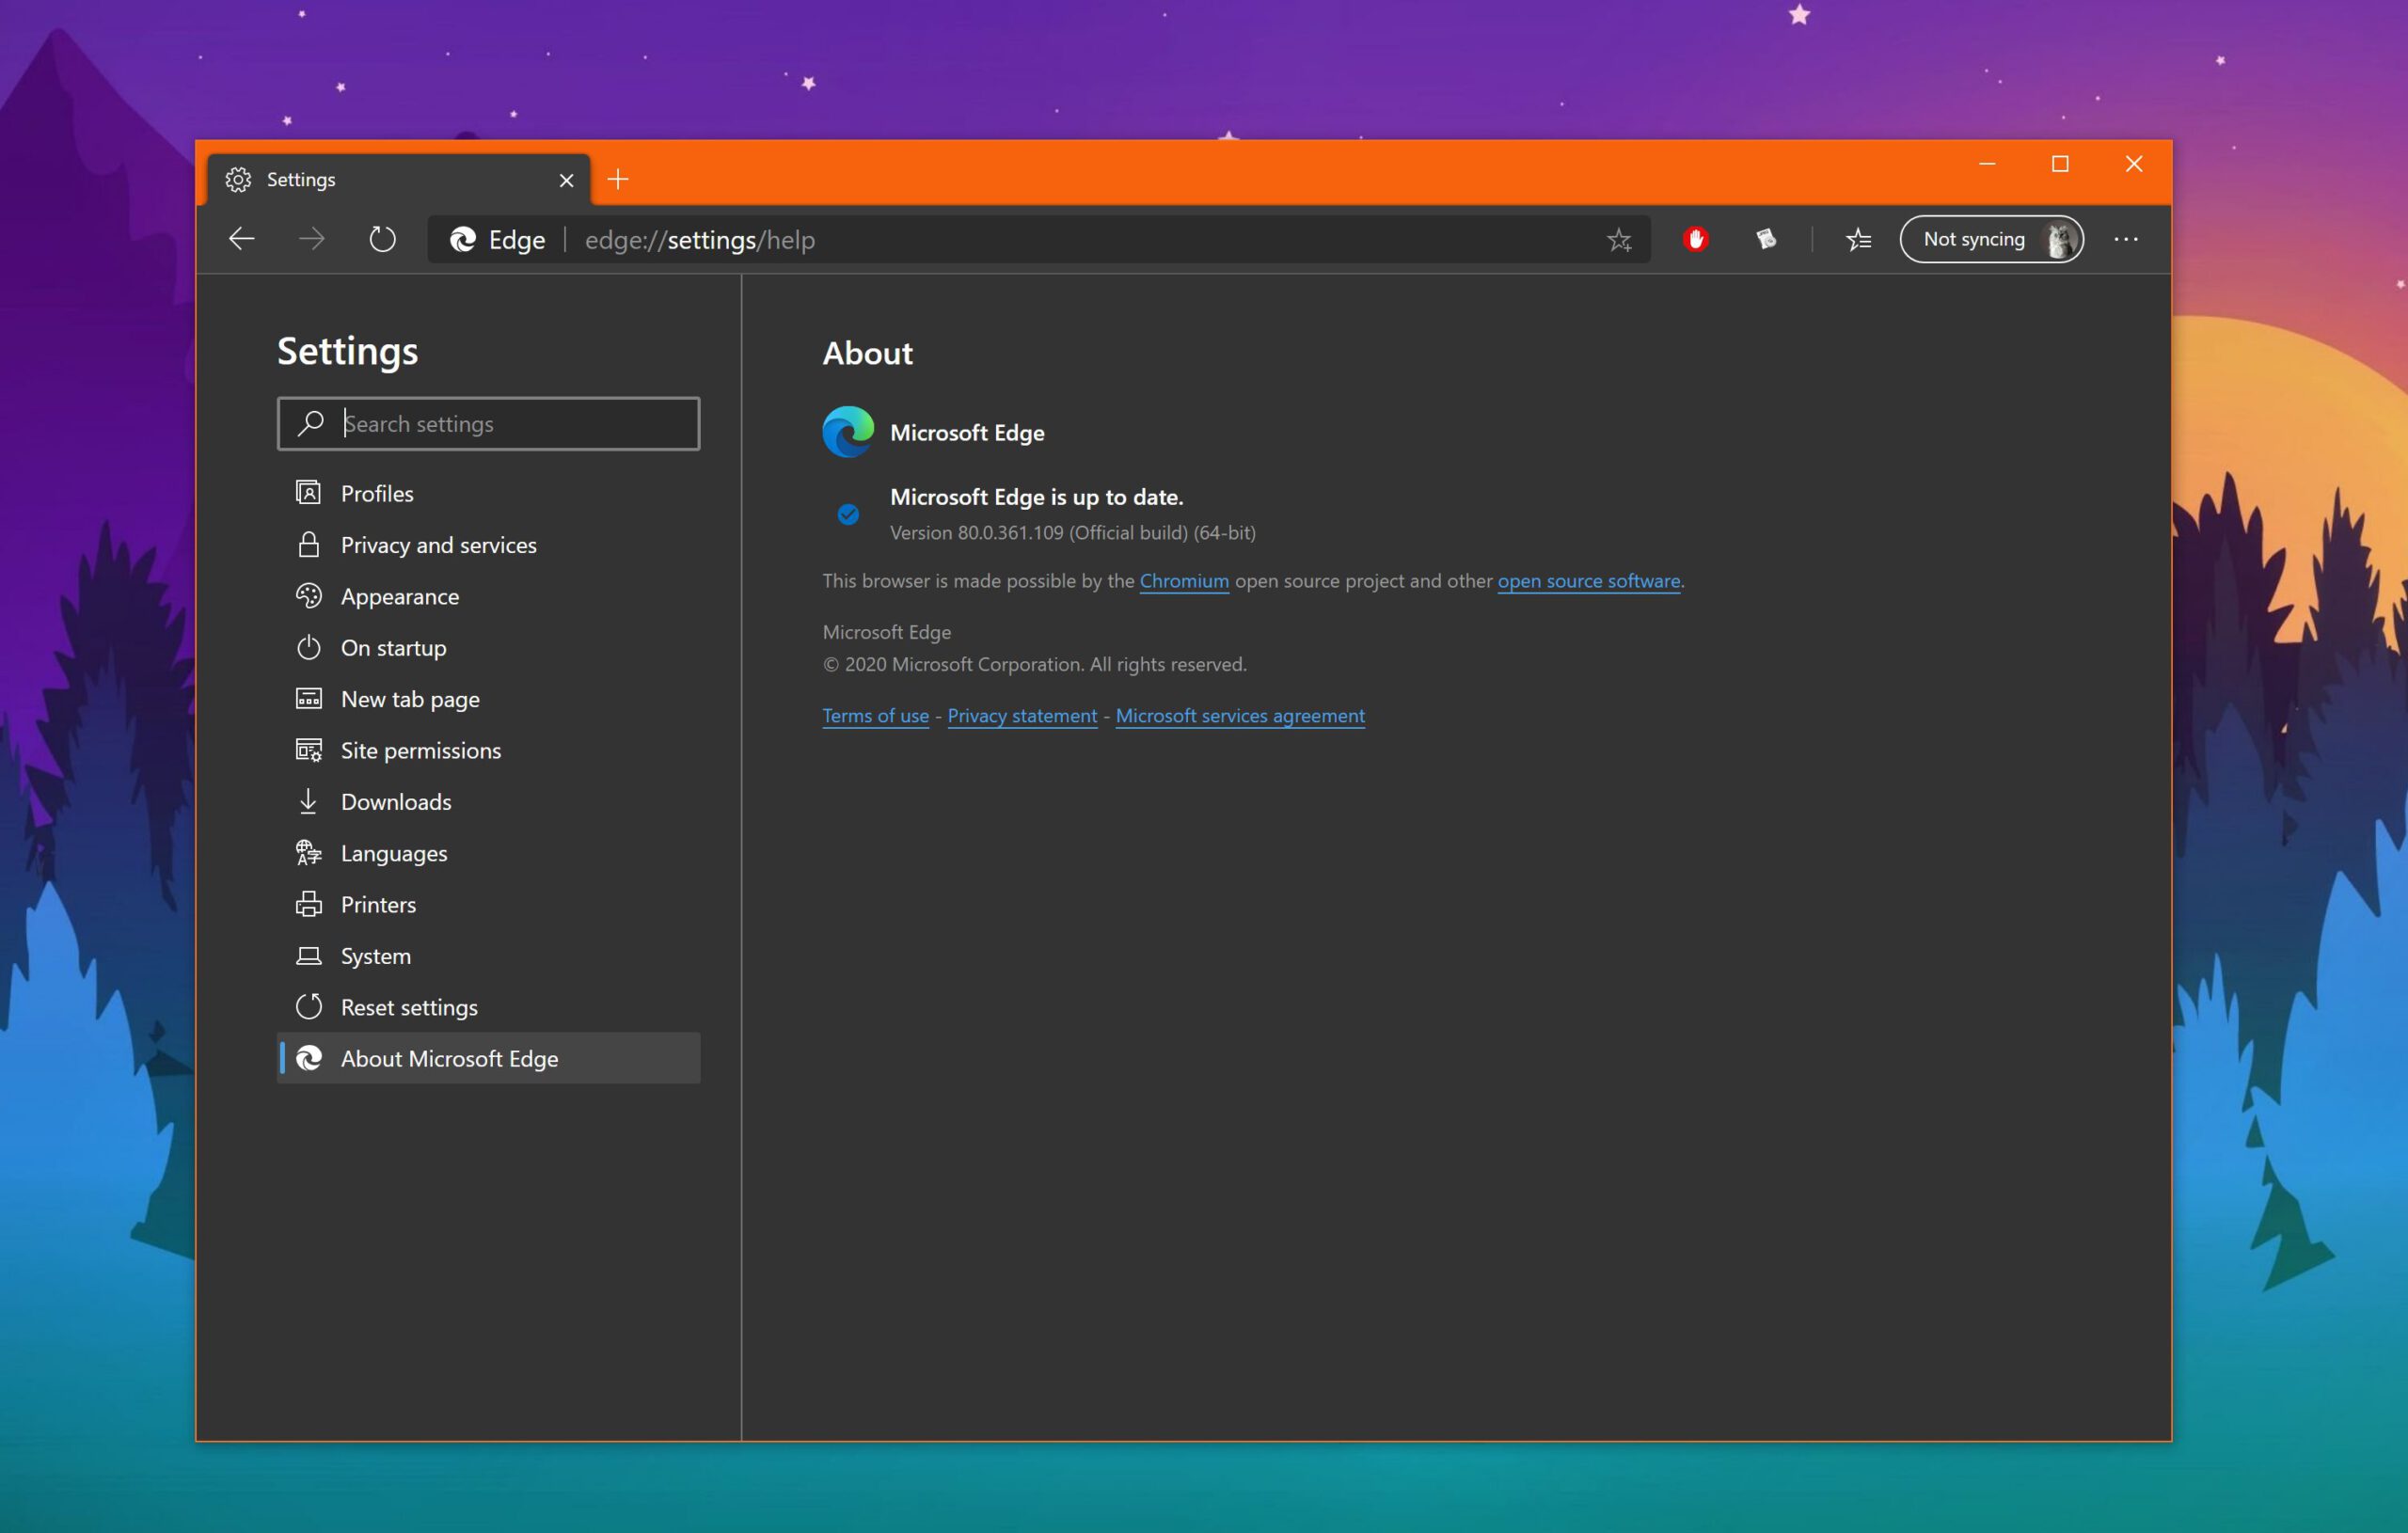
Task: Click the blue up-to-date checkmark icon
Action: point(848,514)
